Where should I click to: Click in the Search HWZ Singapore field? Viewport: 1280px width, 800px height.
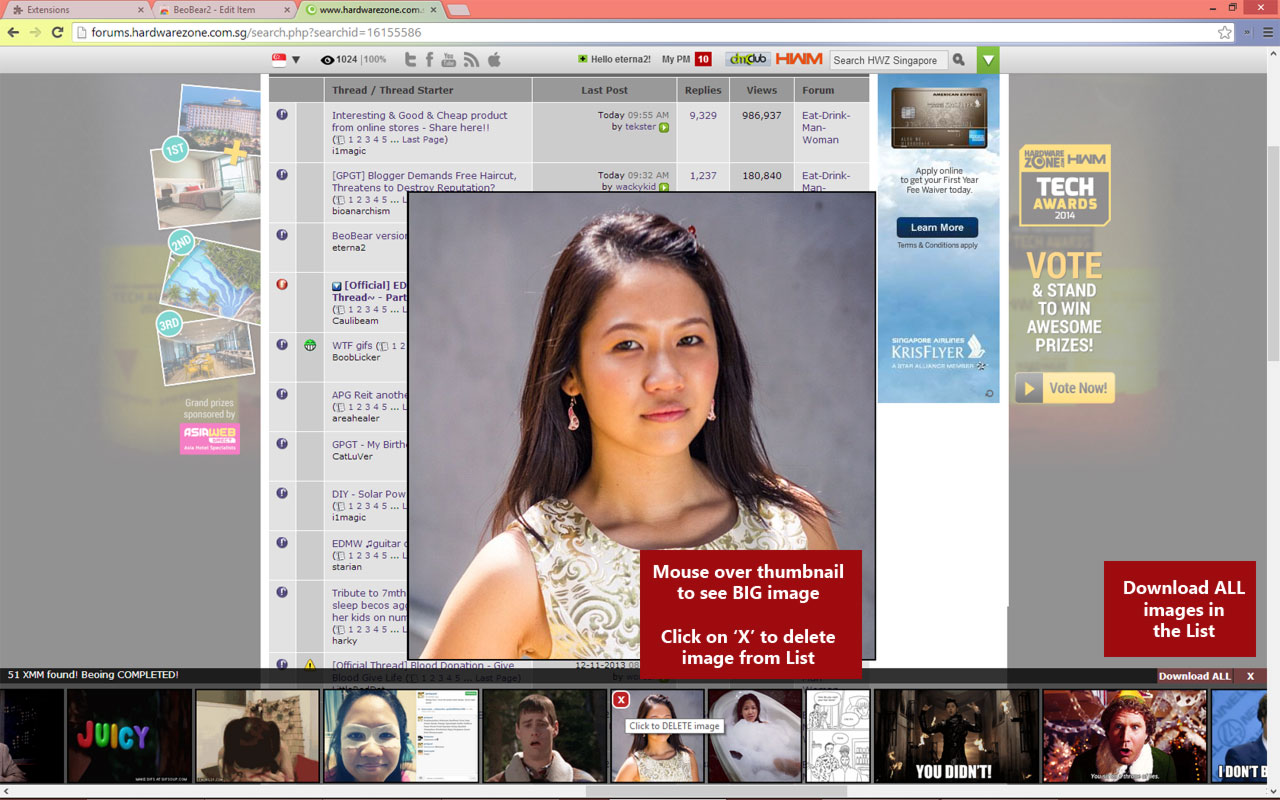[888, 60]
